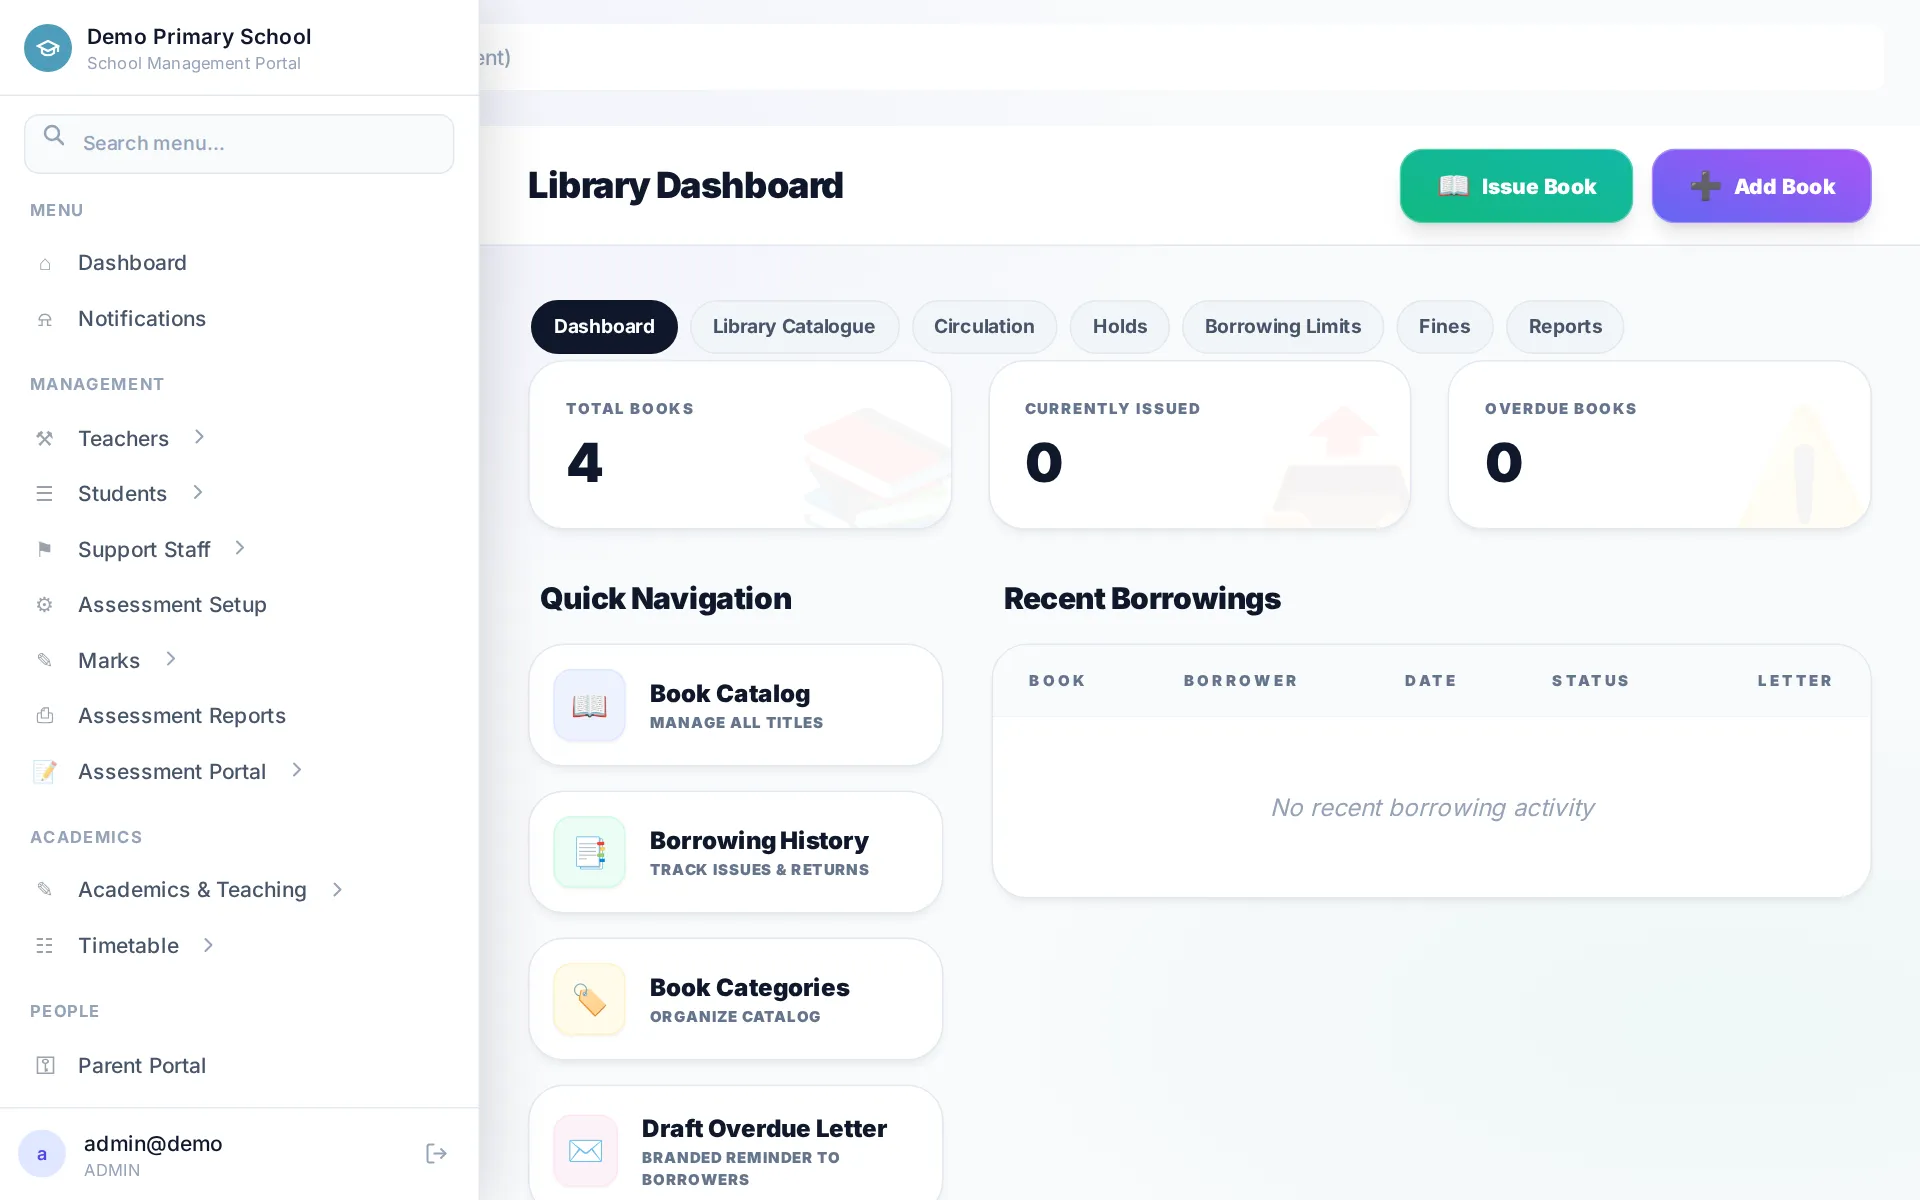Click the tools icon beside Teachers
Viewport: 1920px width, 1200px height.
pos(45,439)
